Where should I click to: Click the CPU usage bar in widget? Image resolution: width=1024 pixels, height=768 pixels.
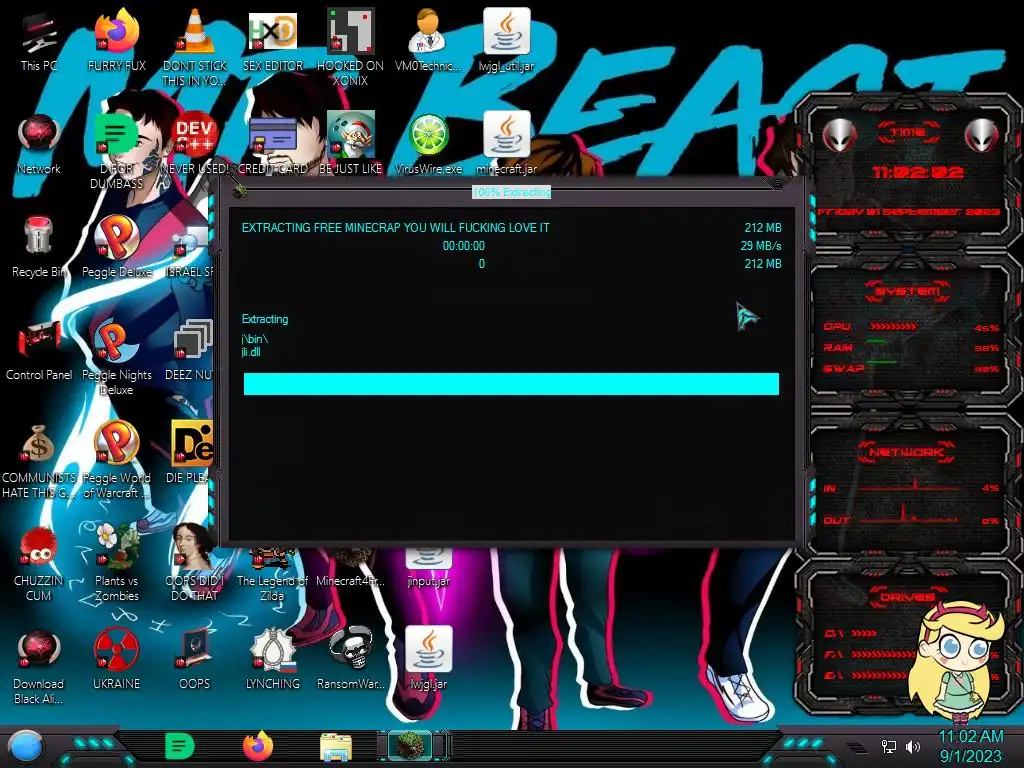(x=893, y=327)
